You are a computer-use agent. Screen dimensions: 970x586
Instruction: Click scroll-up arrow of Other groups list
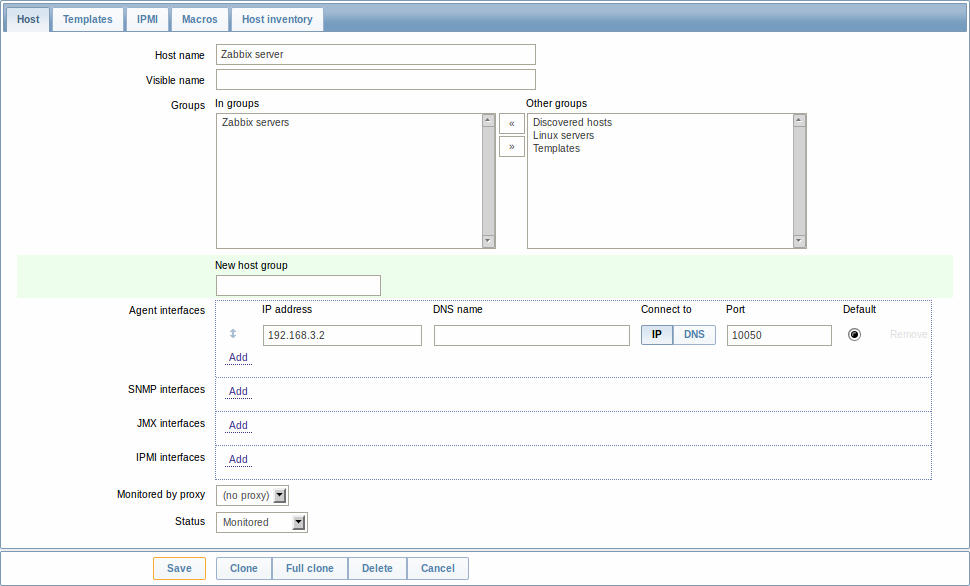[x=799, y=120]
